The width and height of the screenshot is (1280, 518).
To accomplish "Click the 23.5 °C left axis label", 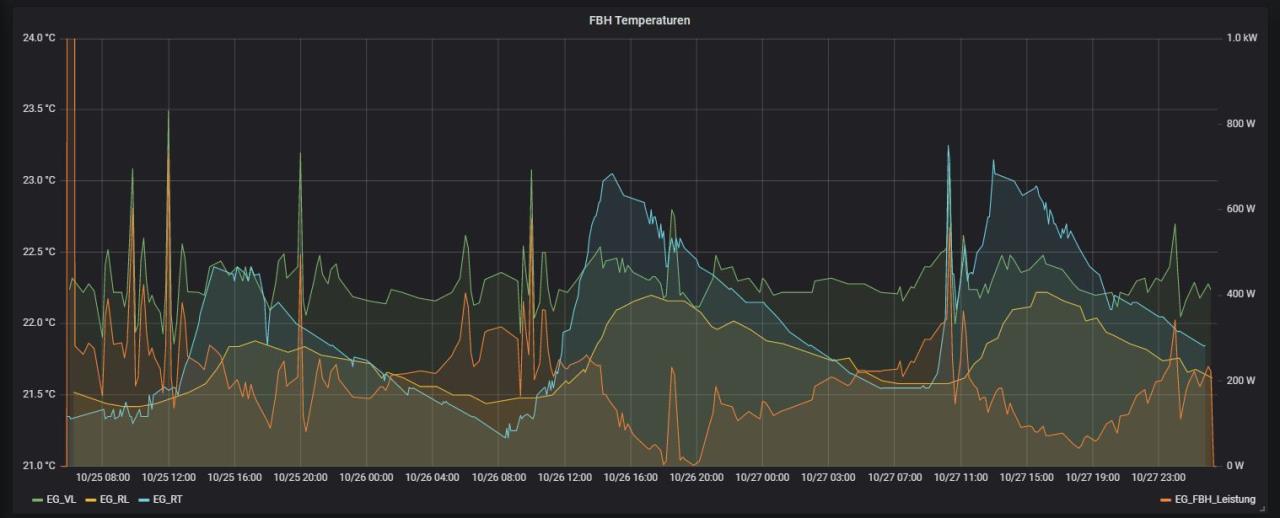I will pyautogui.click(x=38, y=109).
